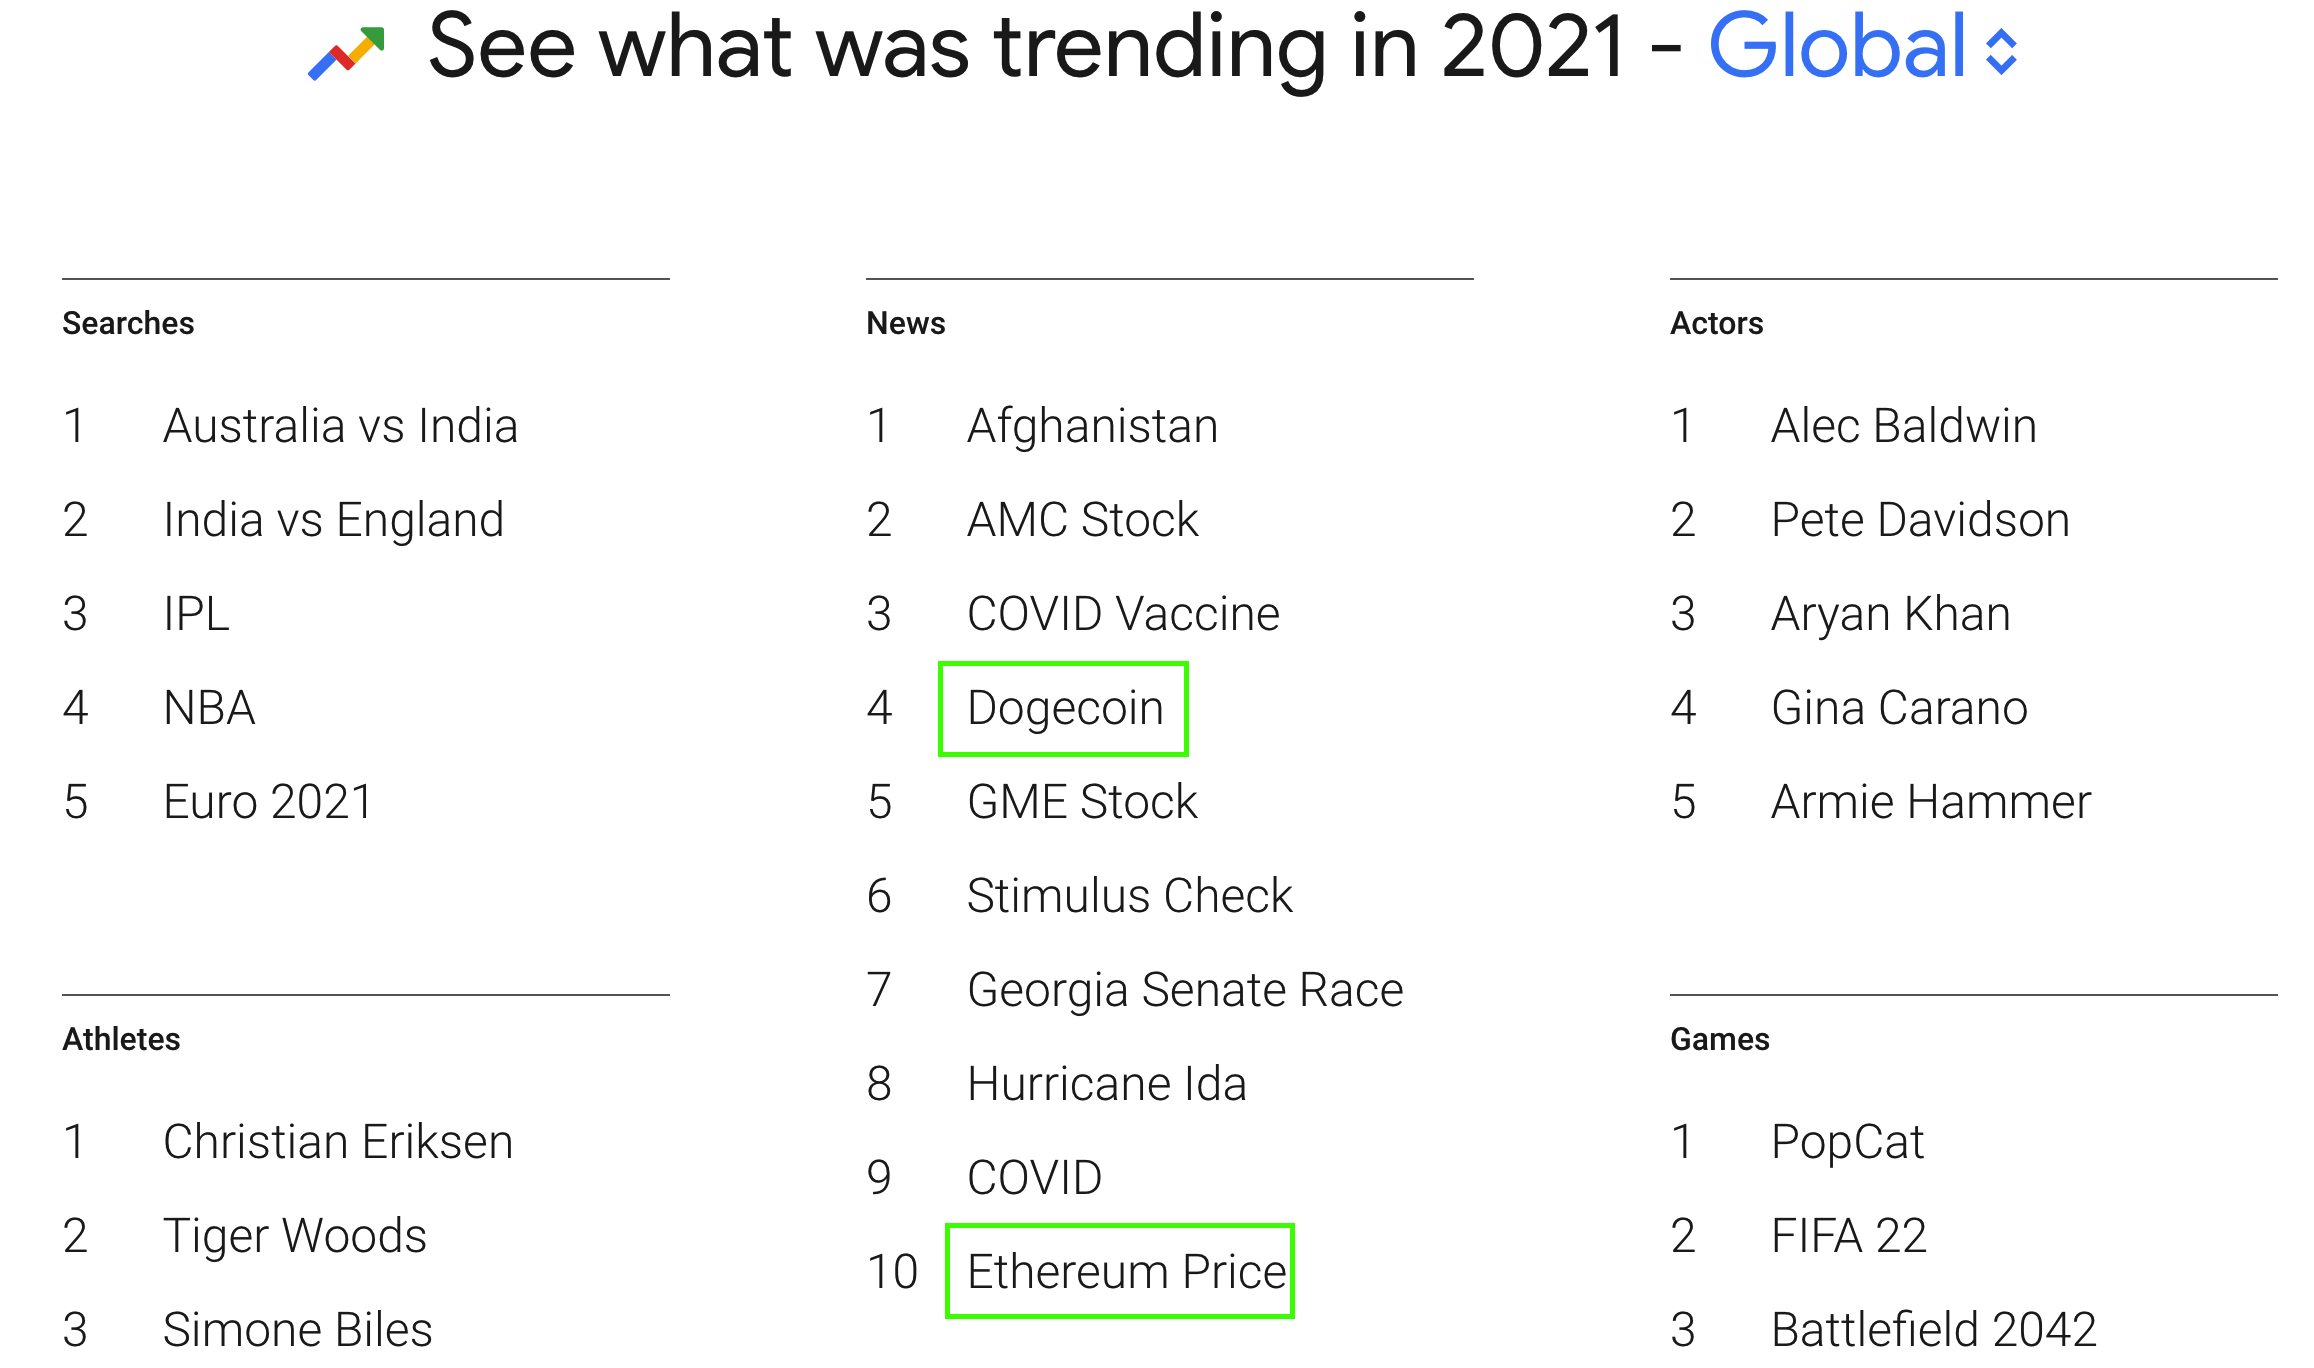The image size is (2314, 1368).
Task: Open the Global region dropdown
Action: (1838, 47)
